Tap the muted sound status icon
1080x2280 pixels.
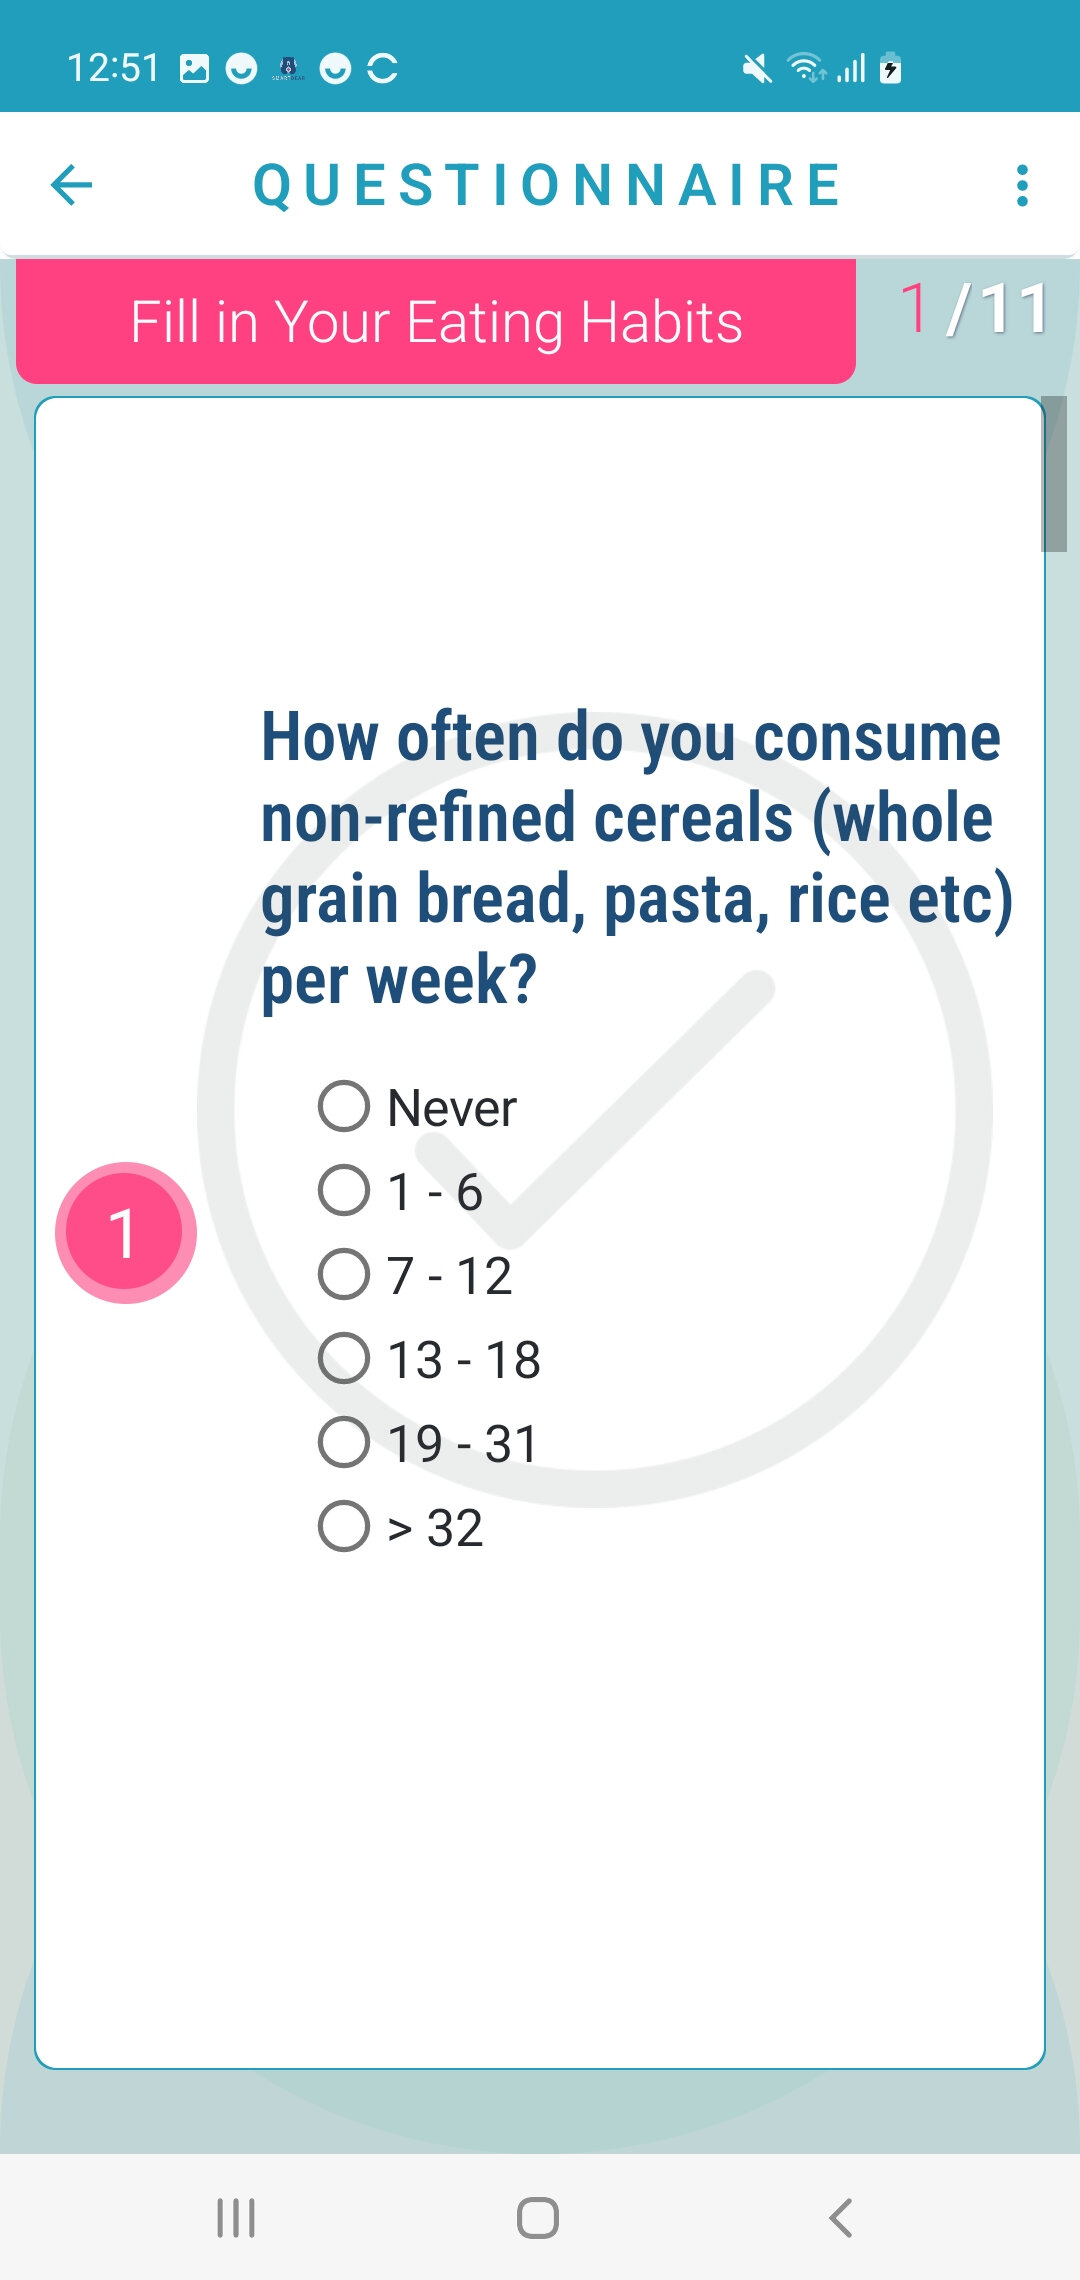[x=757, y=69]
